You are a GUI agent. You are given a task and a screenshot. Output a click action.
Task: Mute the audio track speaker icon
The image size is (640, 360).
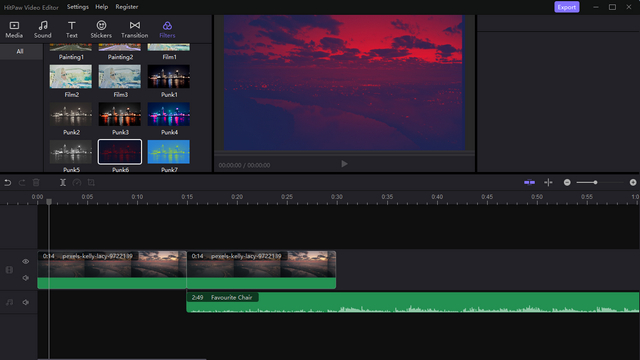click(x=26, y=302)
